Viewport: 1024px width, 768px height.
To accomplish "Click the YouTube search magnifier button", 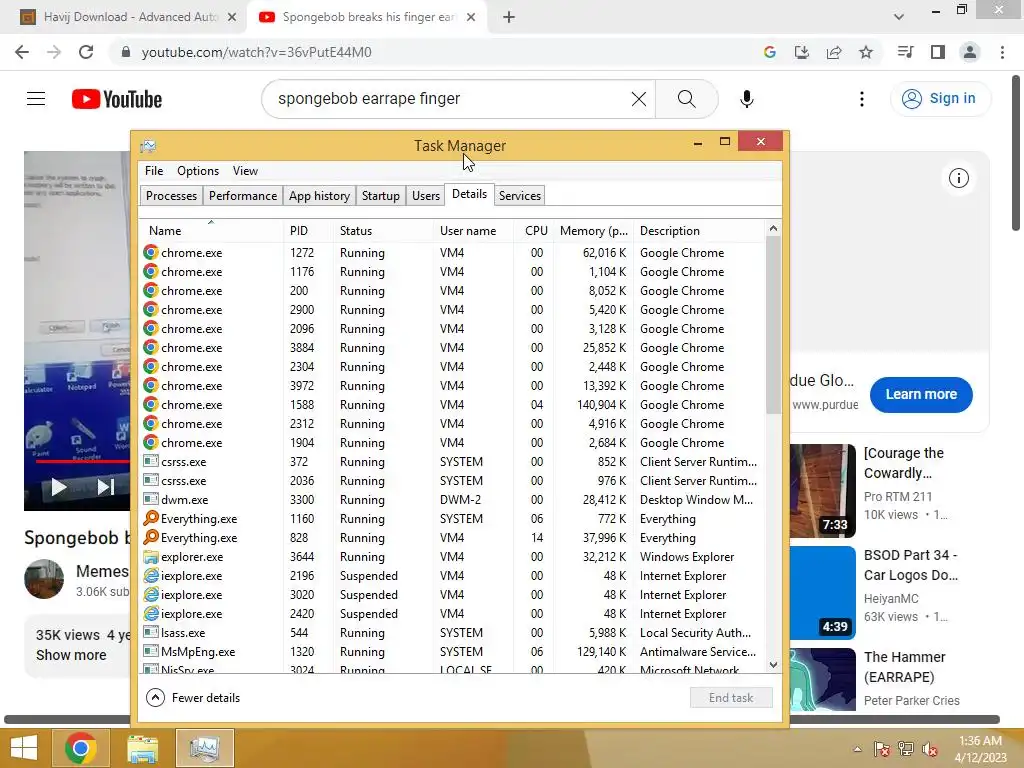I will (x=686, y=99).
